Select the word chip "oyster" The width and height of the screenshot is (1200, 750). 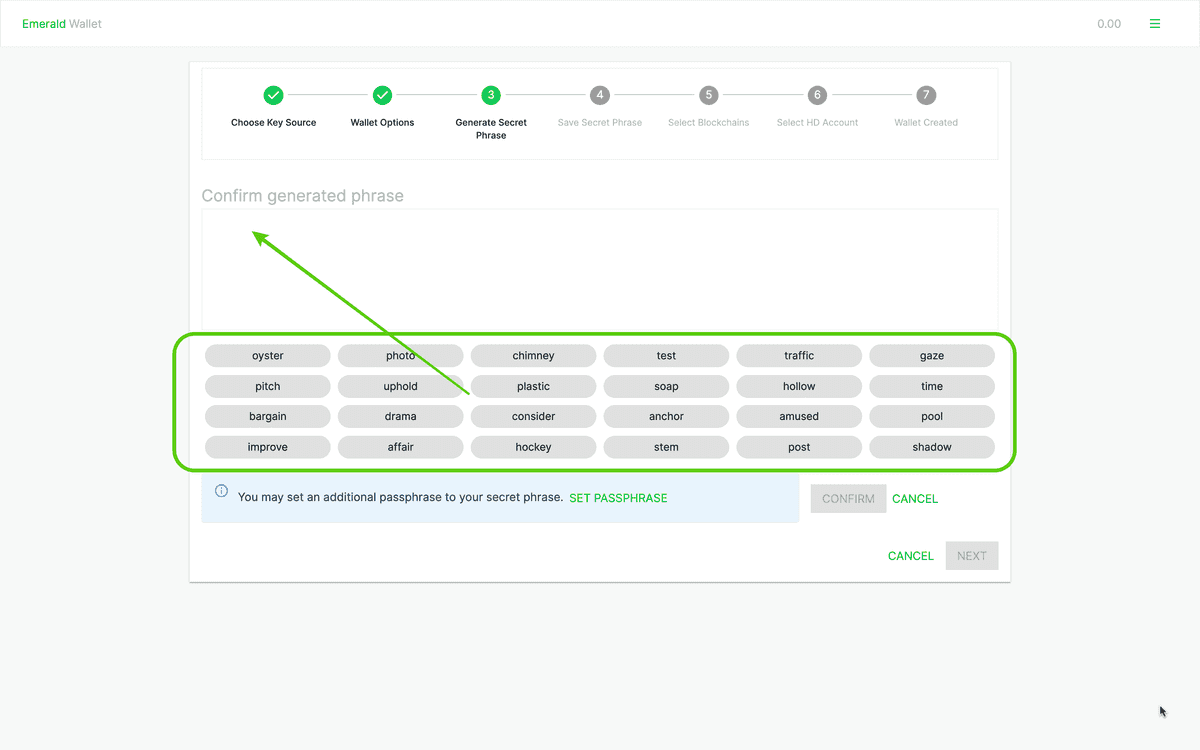(x=267, y=356)
